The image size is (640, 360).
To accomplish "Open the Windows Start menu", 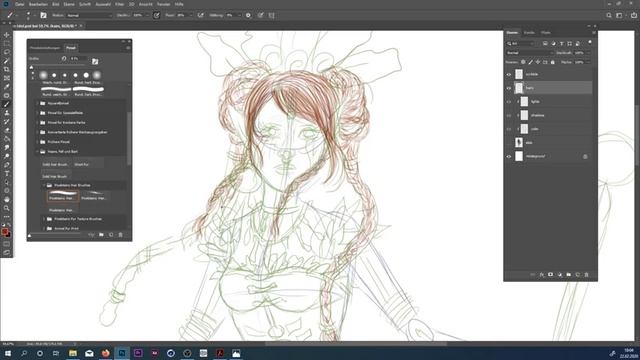I will point(7,353).
